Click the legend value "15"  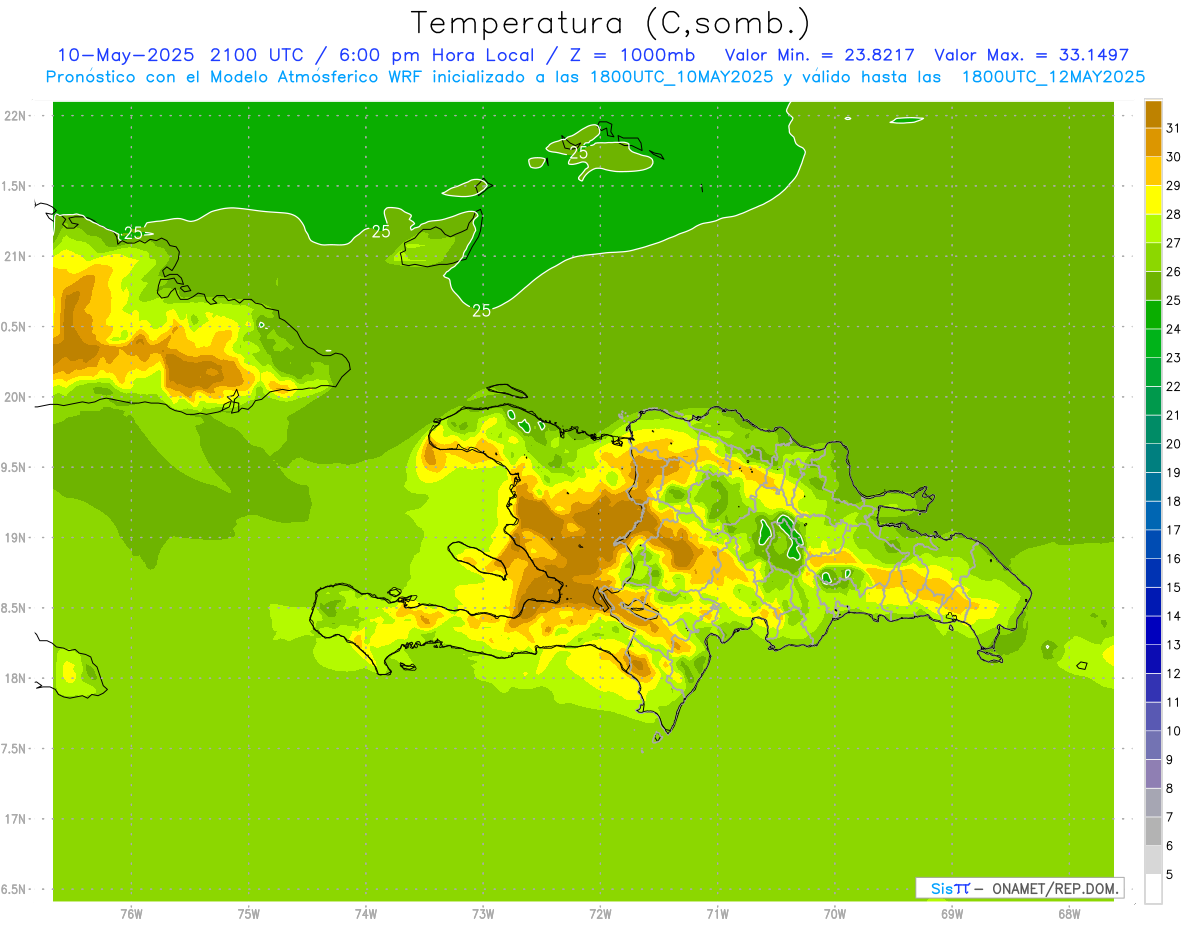tap(1173, 587)
